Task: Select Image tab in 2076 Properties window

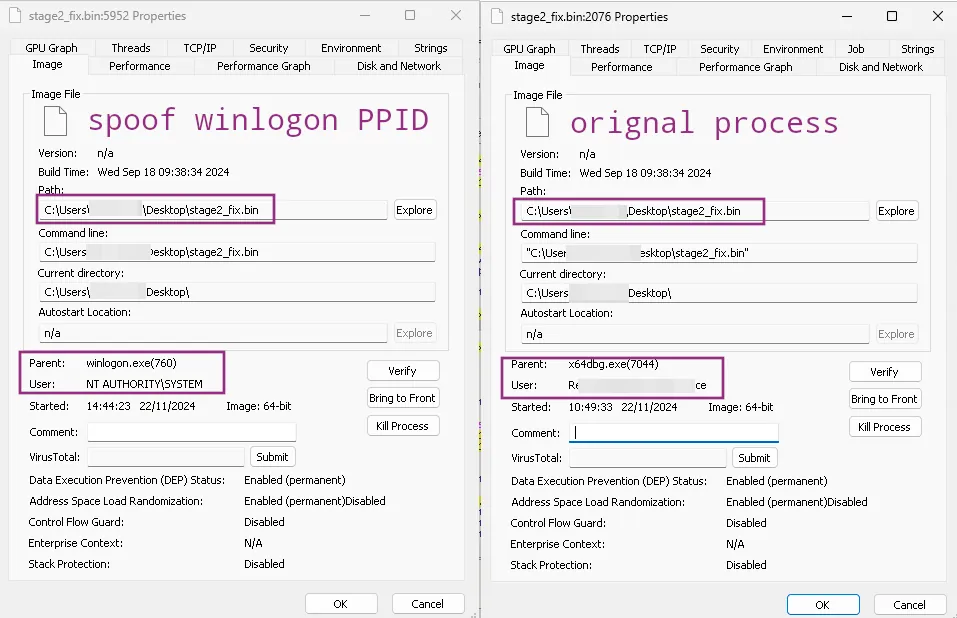Action: pyautogui.click(x=529, y=66)
